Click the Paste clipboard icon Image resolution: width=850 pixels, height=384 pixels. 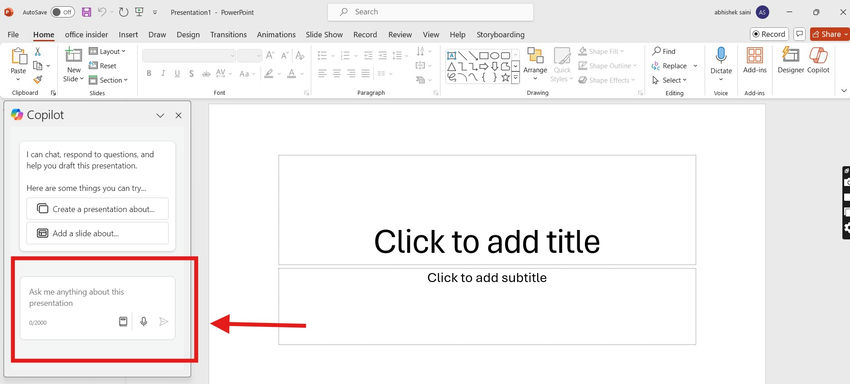[x=19, y=56]
